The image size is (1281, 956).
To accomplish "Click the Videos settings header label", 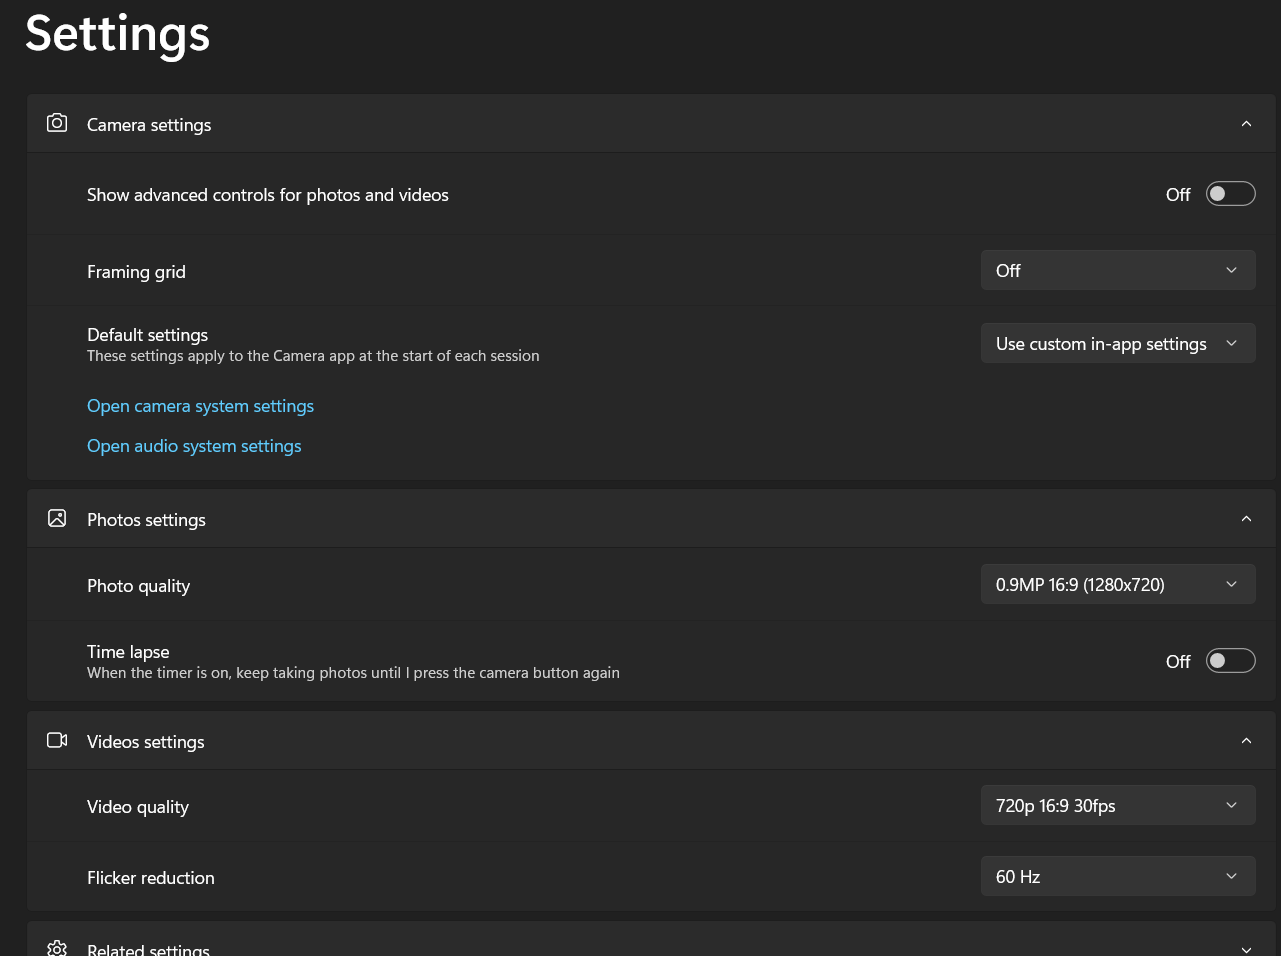I will (x=145, y=742).
